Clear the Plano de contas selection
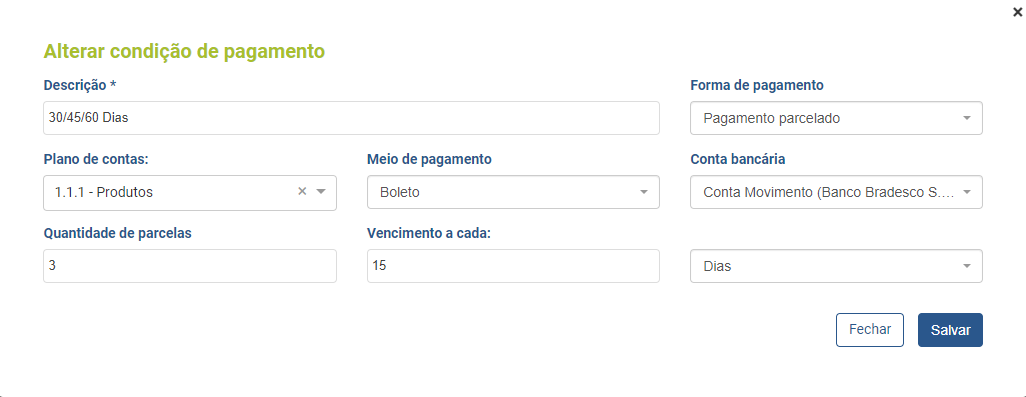1026x397 pixels. pos(302,192)
